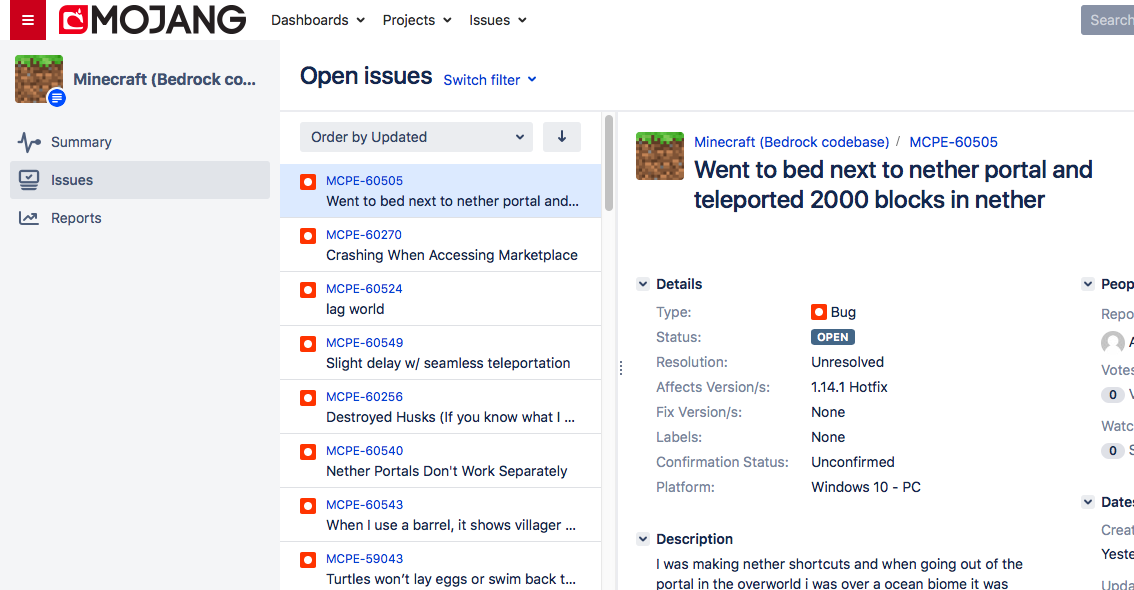Open the Issues menu in top bar
Screen dimensions: 1134x590
[x=498, y=20]
